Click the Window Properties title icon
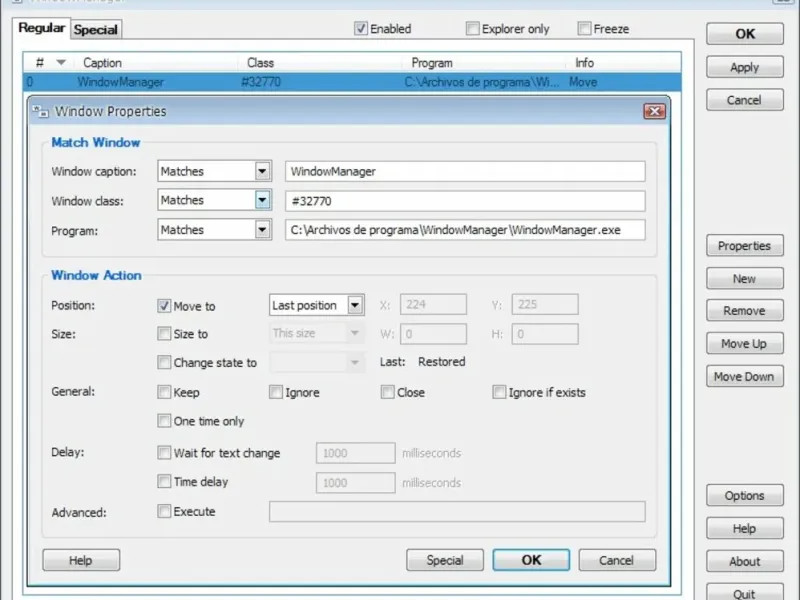This screenshot has height=600, width=800. tap(40, 111)
